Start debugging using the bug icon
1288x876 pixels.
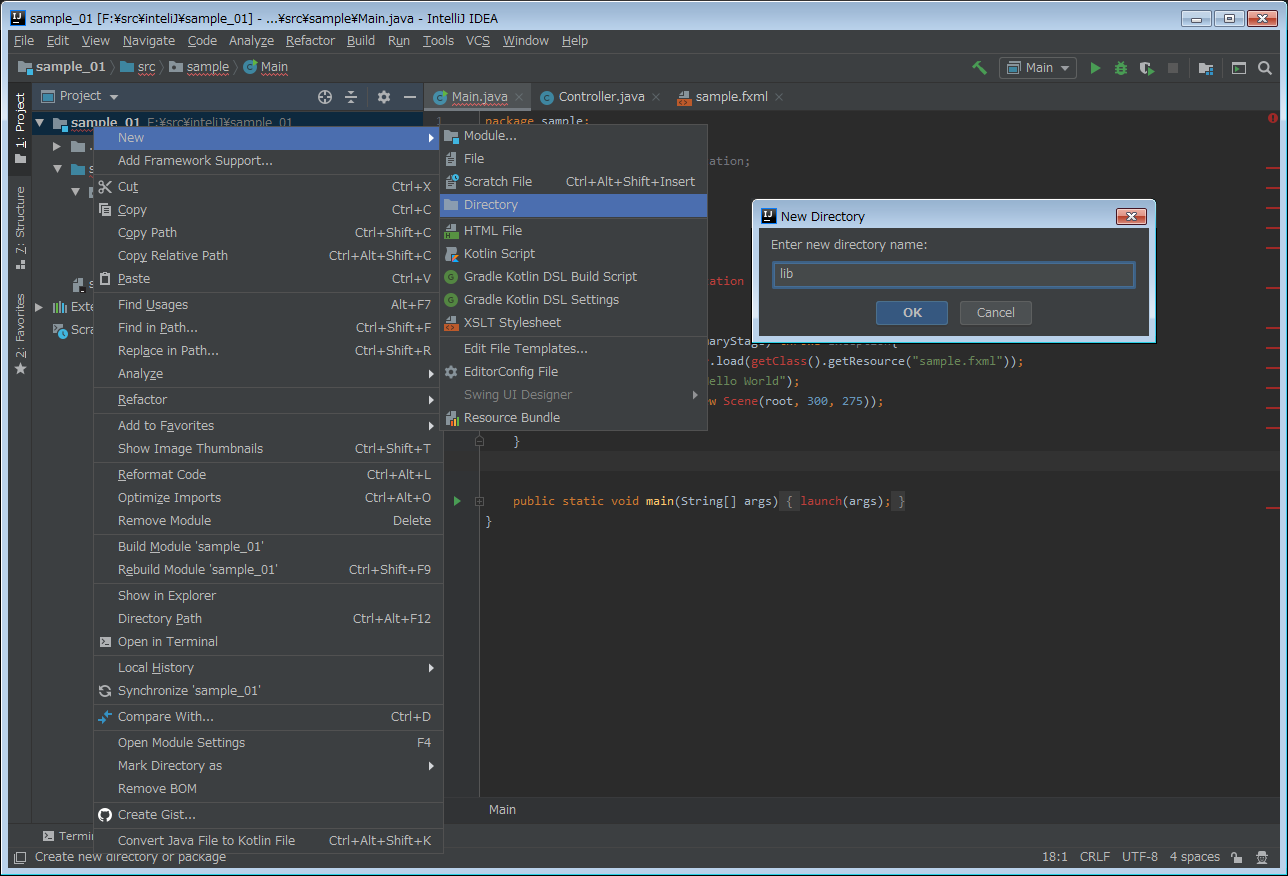(x=1120, y=67)
